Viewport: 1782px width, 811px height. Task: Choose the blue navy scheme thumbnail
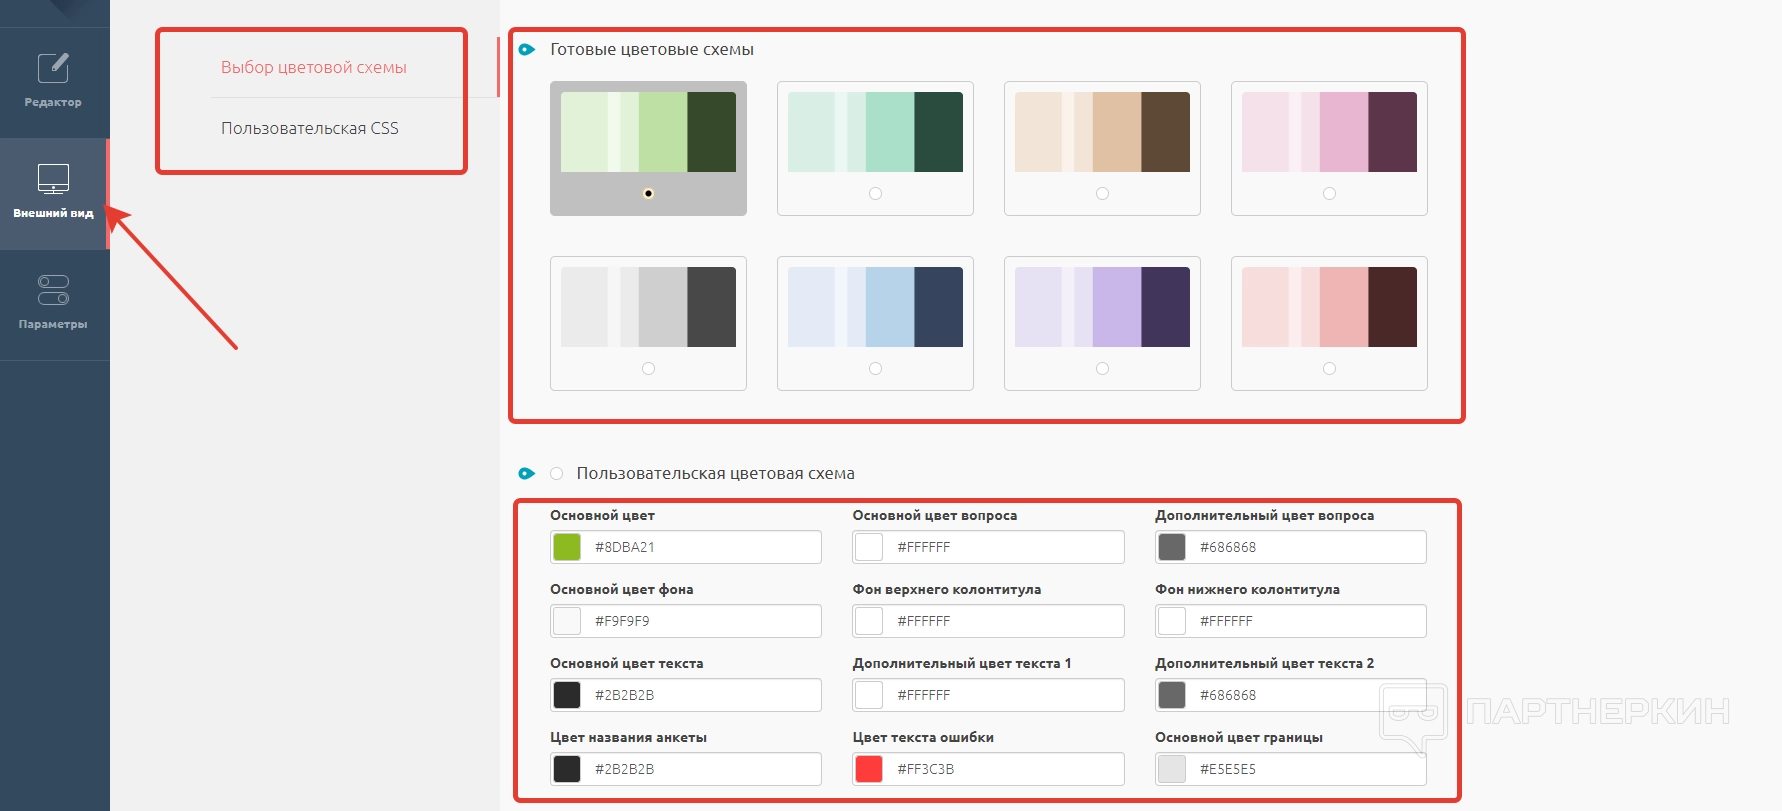coord(875,307)
